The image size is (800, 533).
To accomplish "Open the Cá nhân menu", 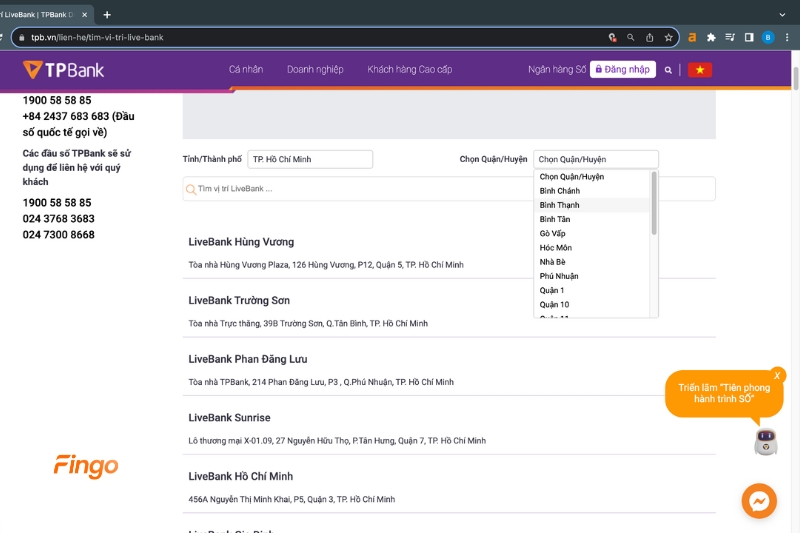I will point(246,69).
